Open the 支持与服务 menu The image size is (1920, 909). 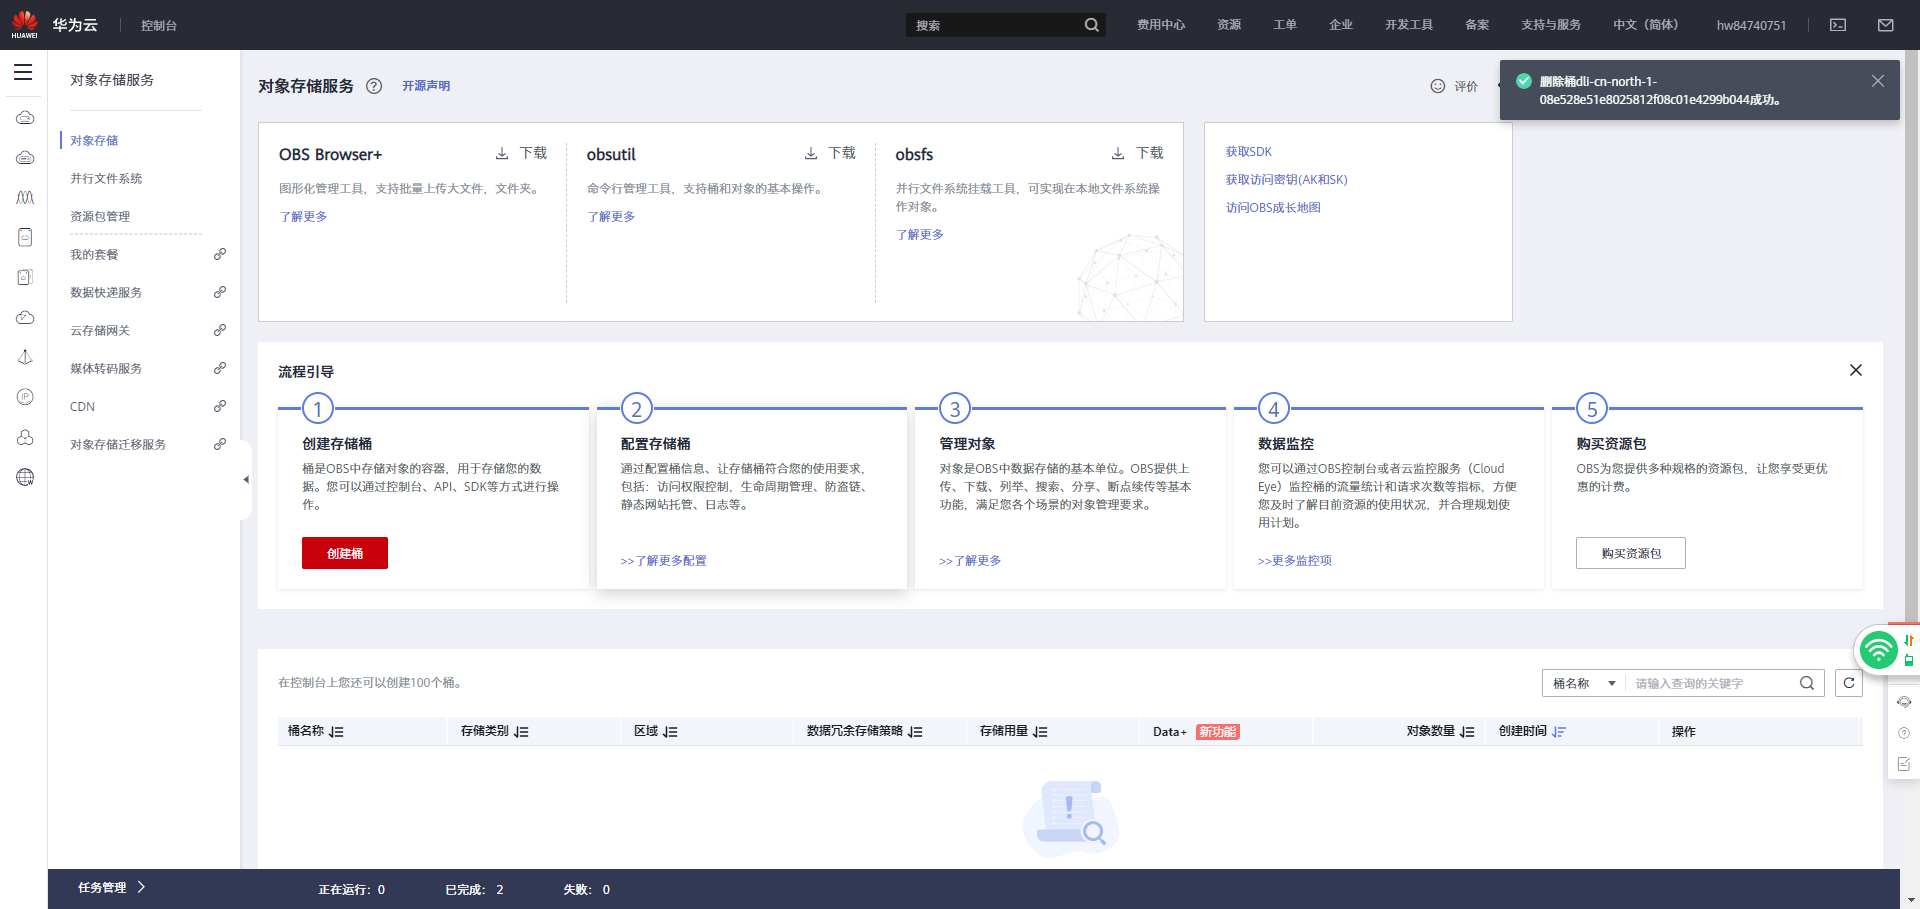click(x=1551, y=25)
